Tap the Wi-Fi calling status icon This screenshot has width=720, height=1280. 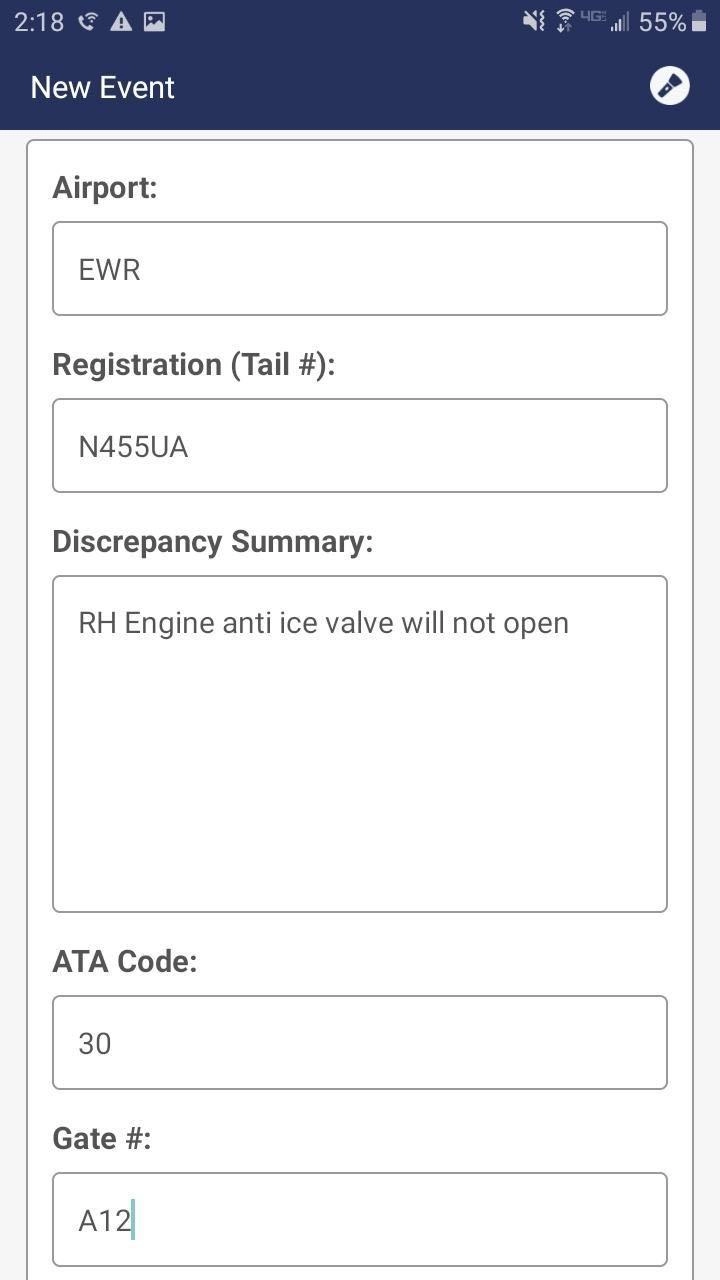pos(88,21)
